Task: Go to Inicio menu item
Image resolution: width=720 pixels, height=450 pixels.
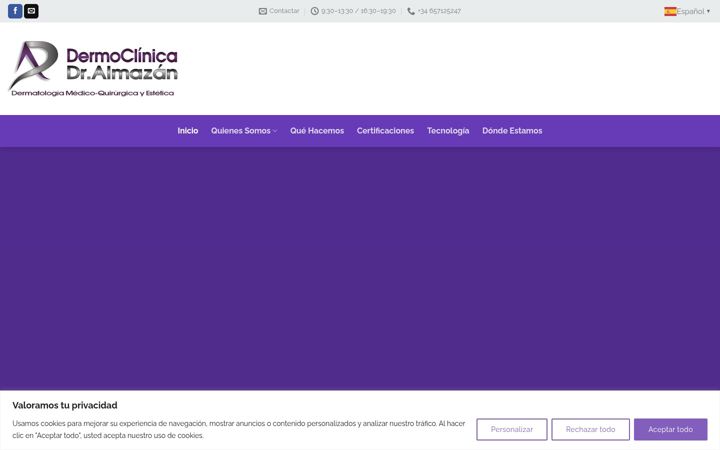Action: pyautogui.click(x=188, y=131)
